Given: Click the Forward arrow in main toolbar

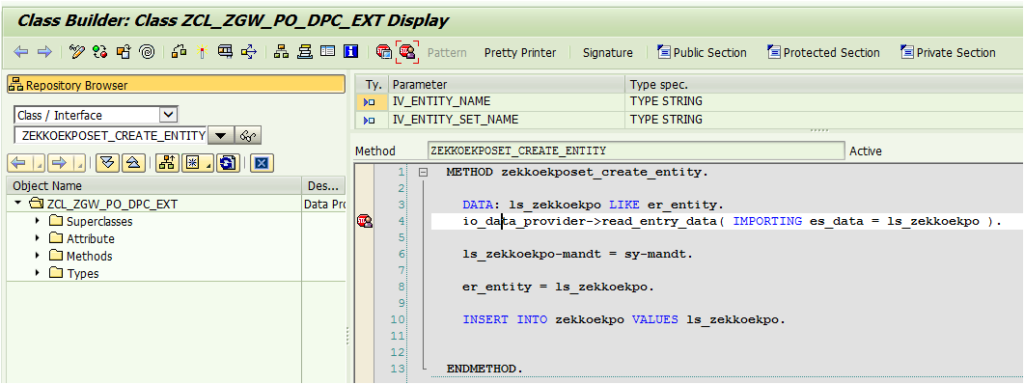Looking at the screenshot, I should (x=44, y=53).
